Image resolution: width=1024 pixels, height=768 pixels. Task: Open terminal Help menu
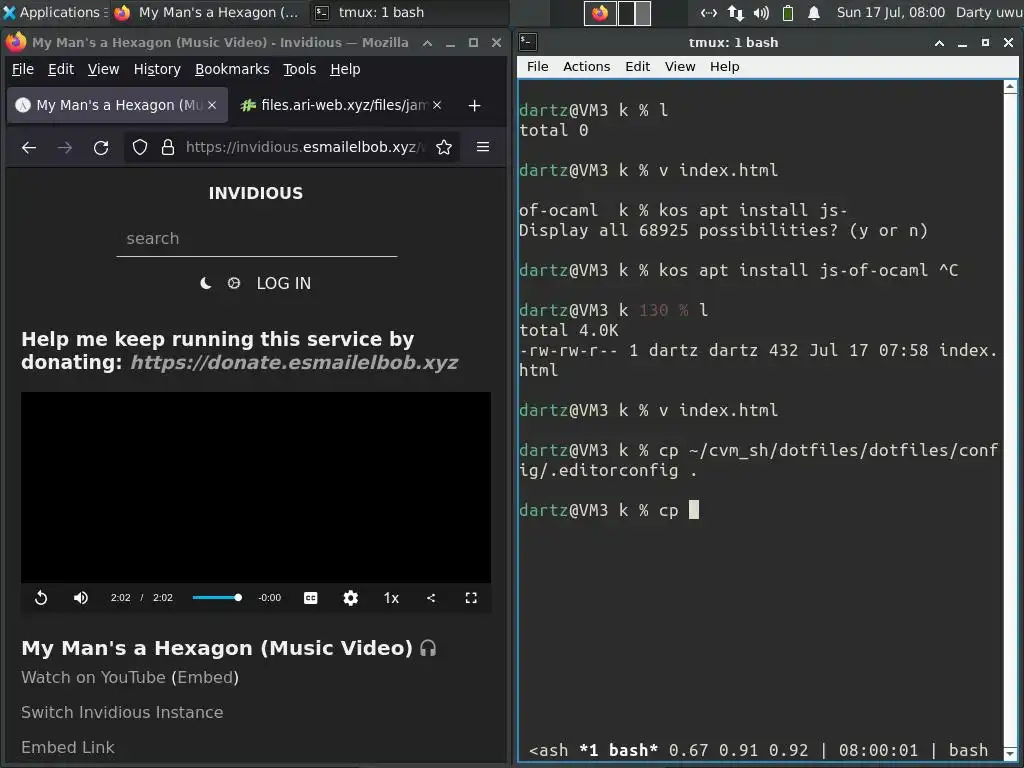click(x=724, y=67)
